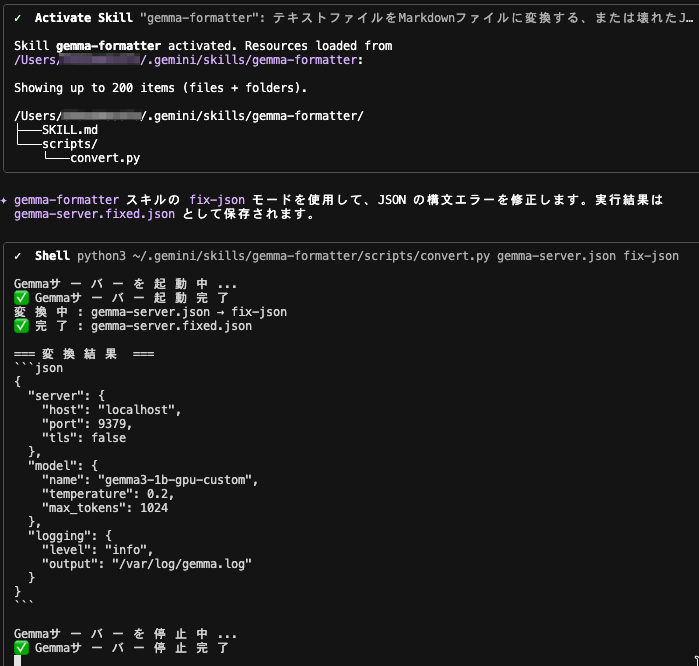Viewport: 699px width, 666px height.
Task: Click green check icon beside 完了: gemma-server.fixed.json
Action: (21, 326)
